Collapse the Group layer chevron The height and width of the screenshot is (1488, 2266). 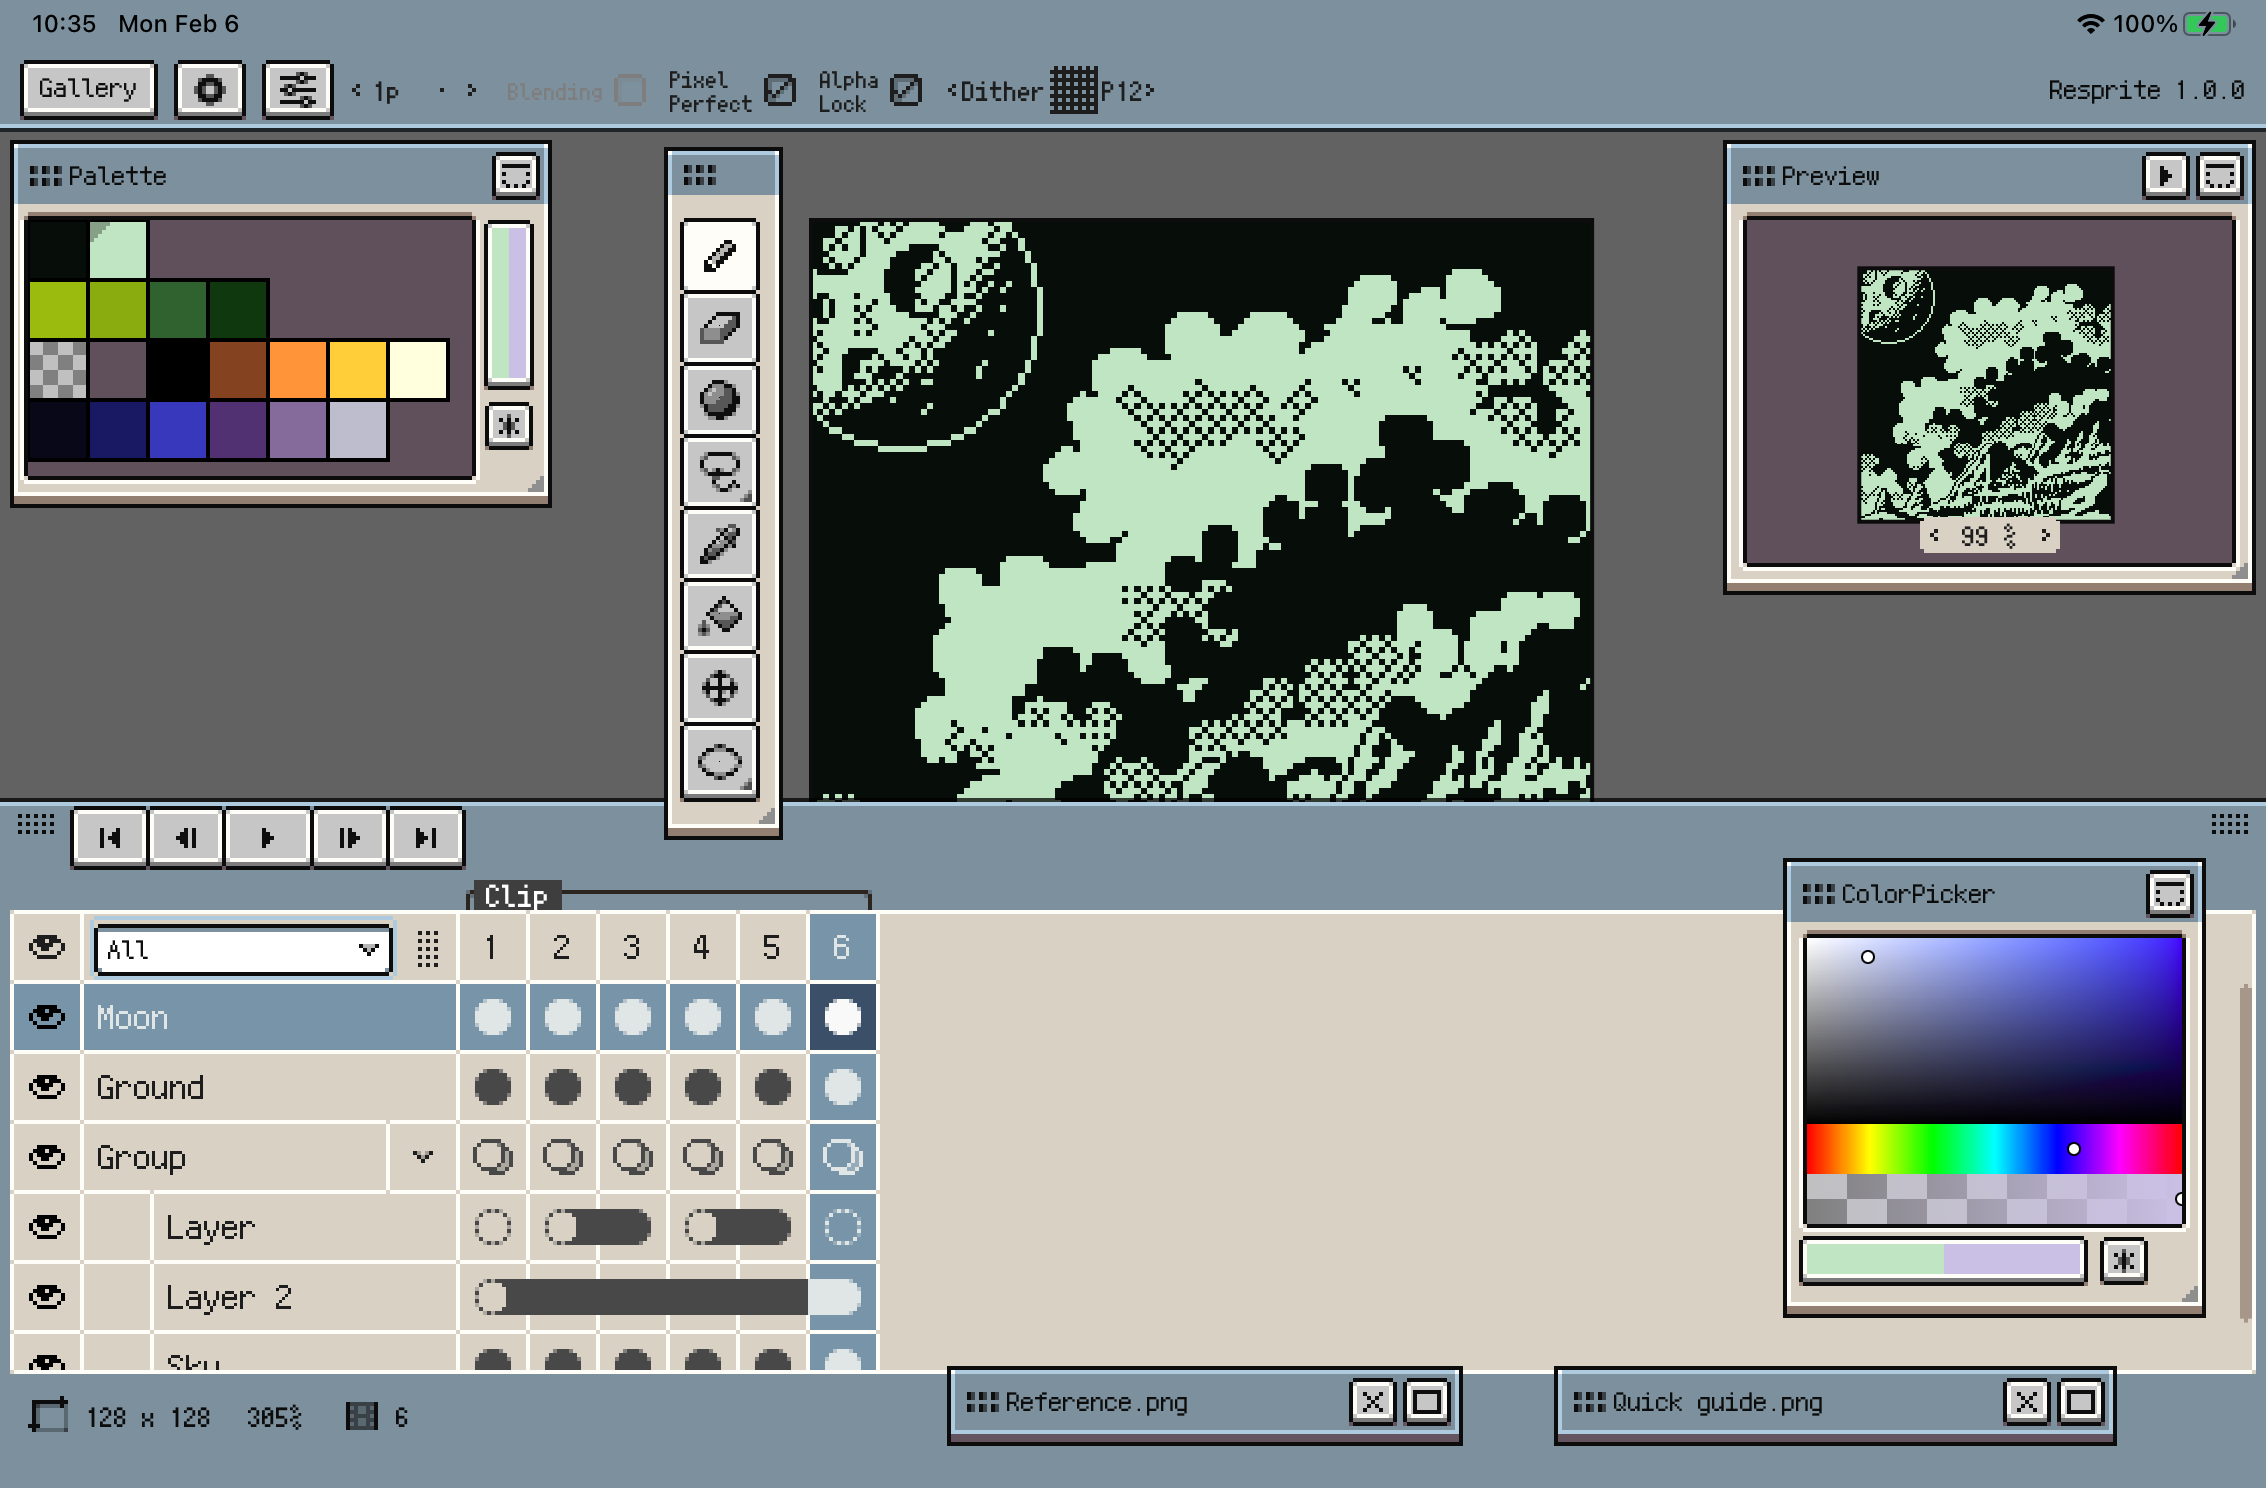click(423, 1157)
